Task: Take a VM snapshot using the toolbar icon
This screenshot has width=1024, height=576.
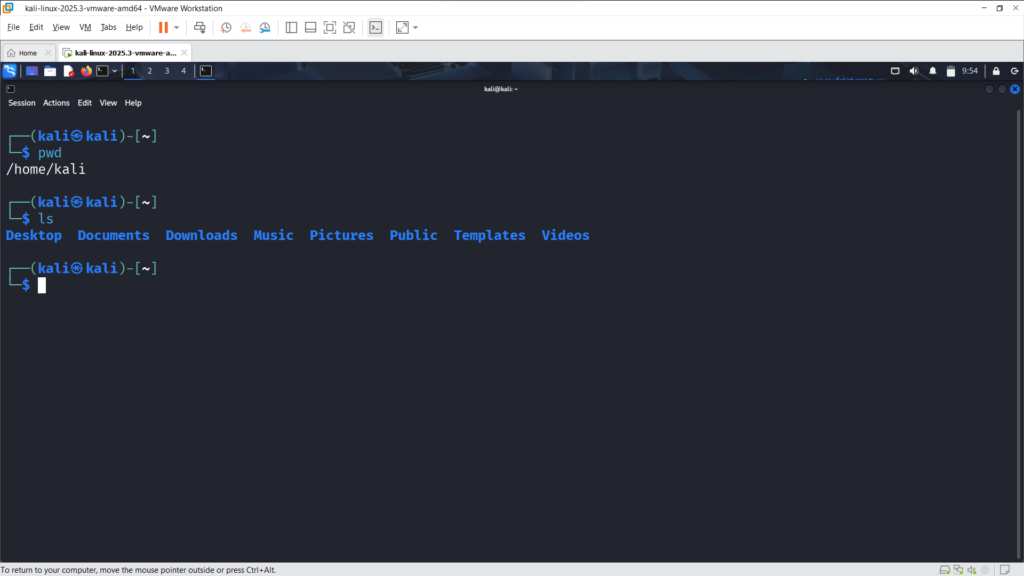Action: pyautogui.click(x=226, y=27)
